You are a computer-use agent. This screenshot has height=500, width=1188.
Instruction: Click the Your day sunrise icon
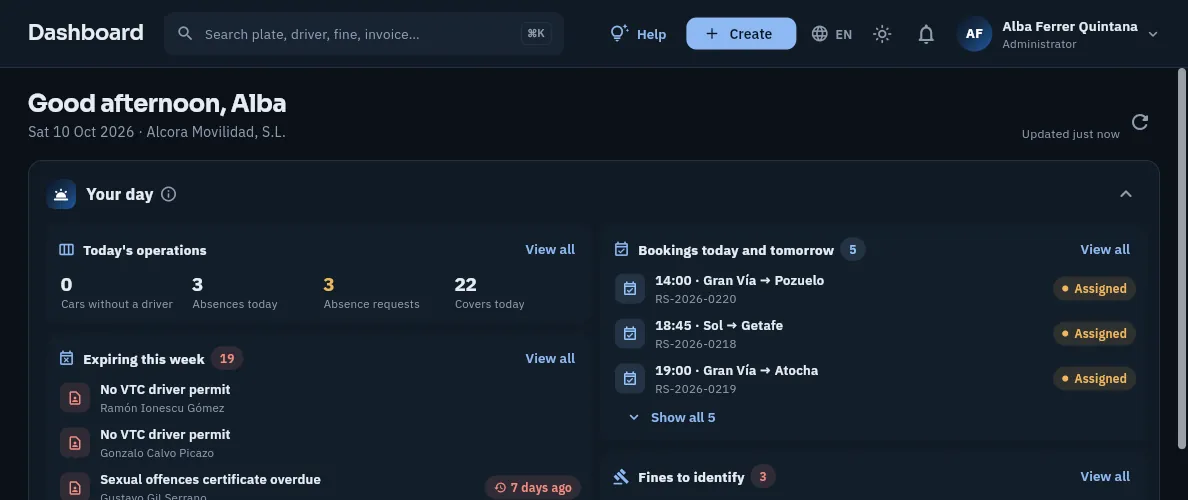tap(61, 194)
